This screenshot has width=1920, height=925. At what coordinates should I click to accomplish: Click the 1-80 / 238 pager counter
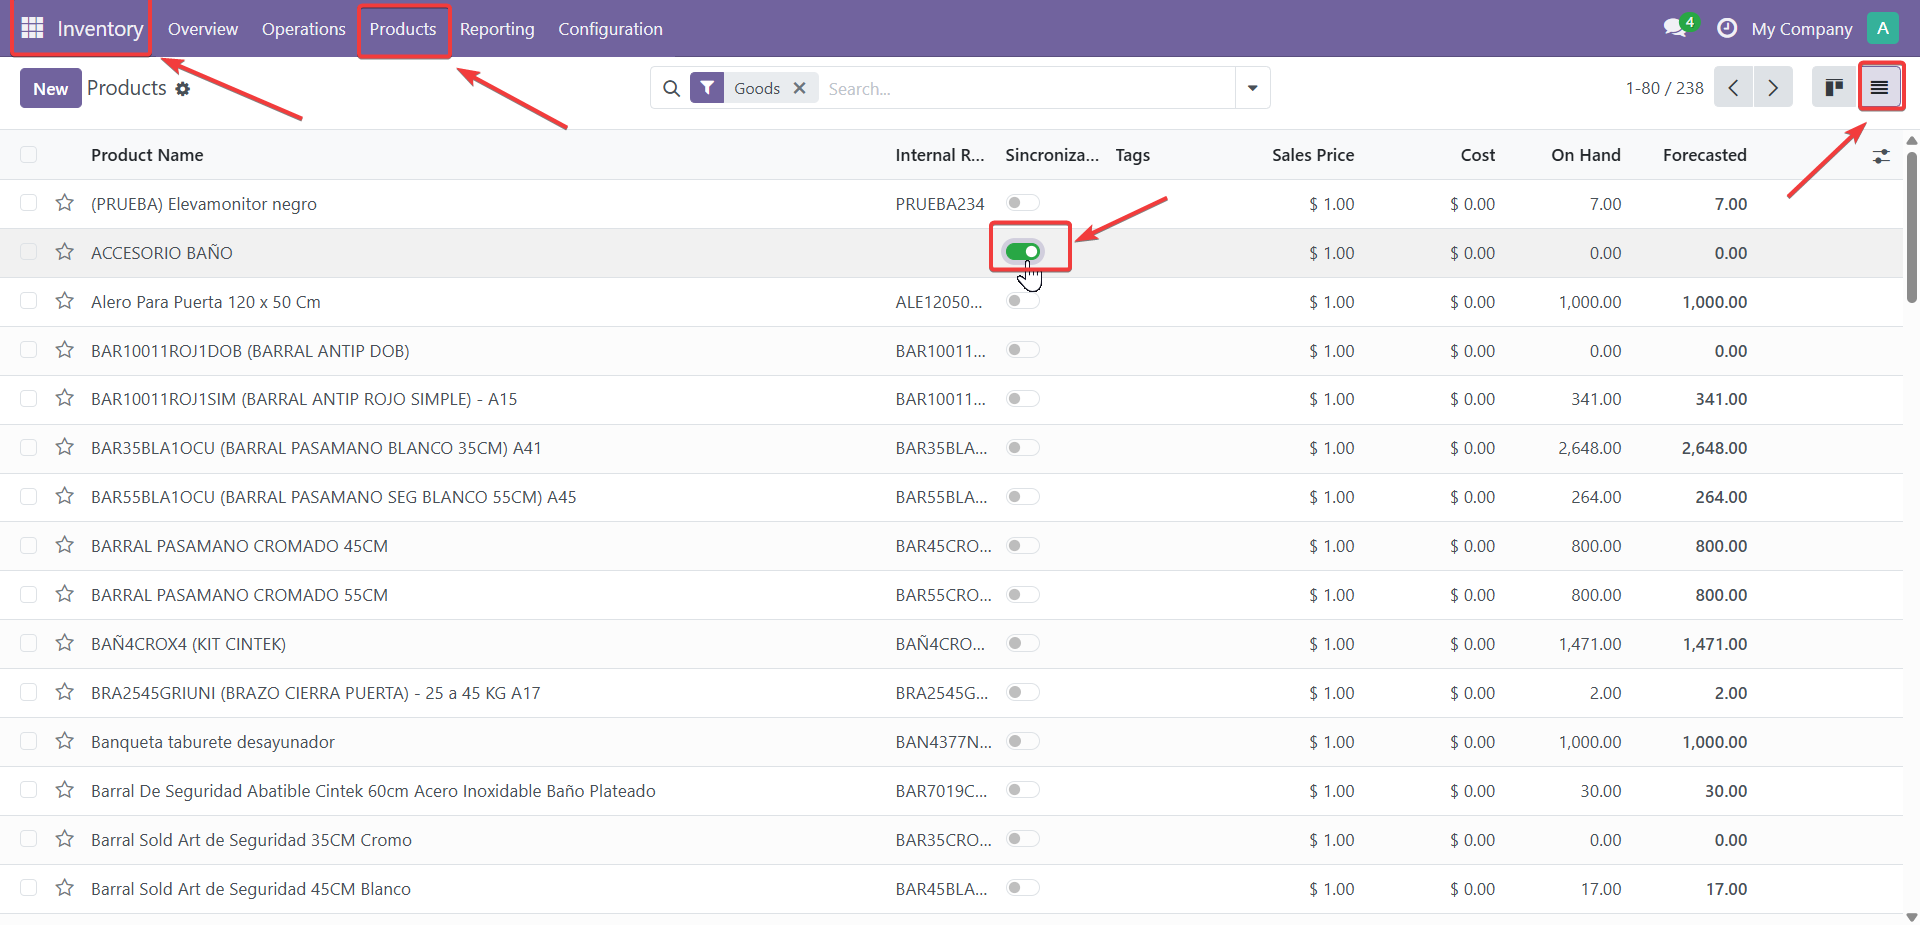click(1664, 88)
